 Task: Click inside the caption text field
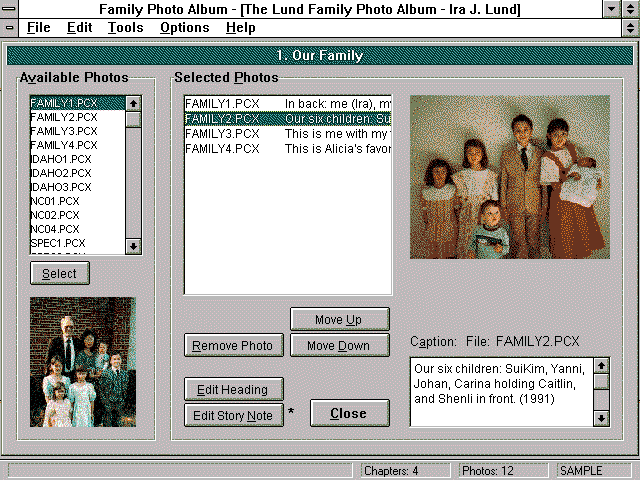pos(501,392)
